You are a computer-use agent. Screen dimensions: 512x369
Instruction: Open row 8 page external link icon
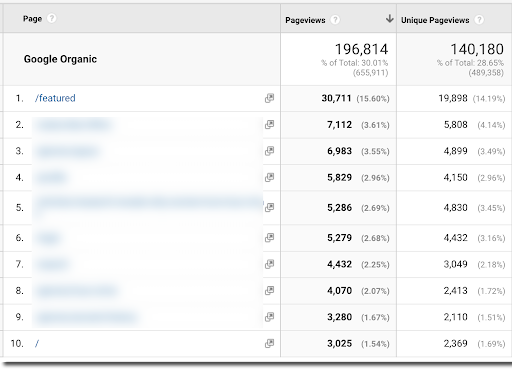click(x=269, y=291)
